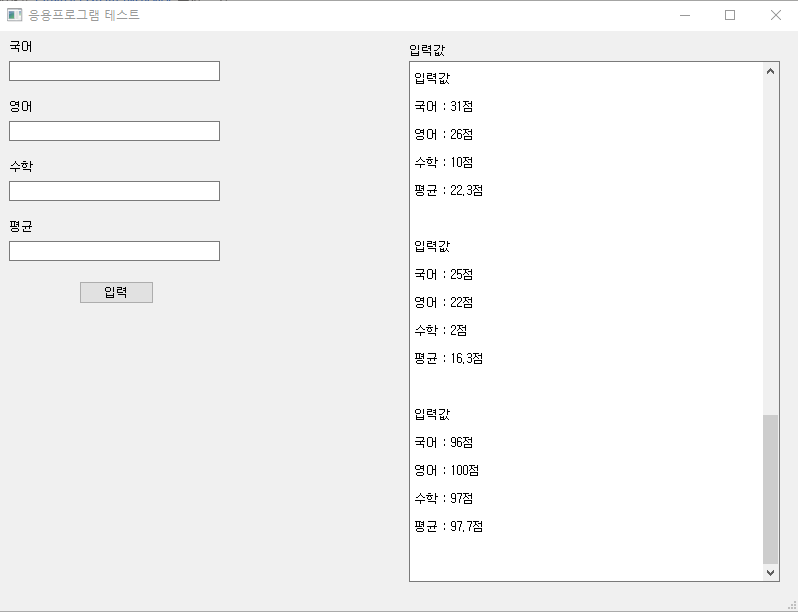Click the line '국어 : 25점'
The height and width of the screenshot is (612, 798).
click(444, 275)
